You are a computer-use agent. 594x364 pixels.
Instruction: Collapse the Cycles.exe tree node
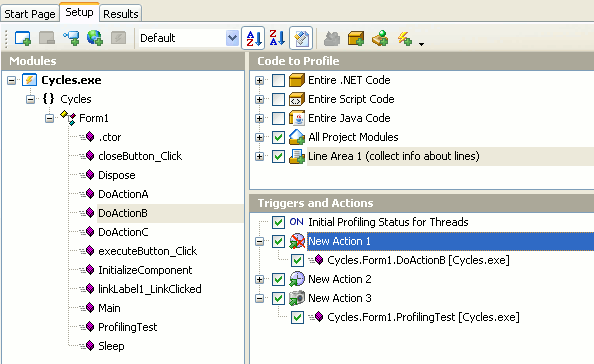(12, 80)
